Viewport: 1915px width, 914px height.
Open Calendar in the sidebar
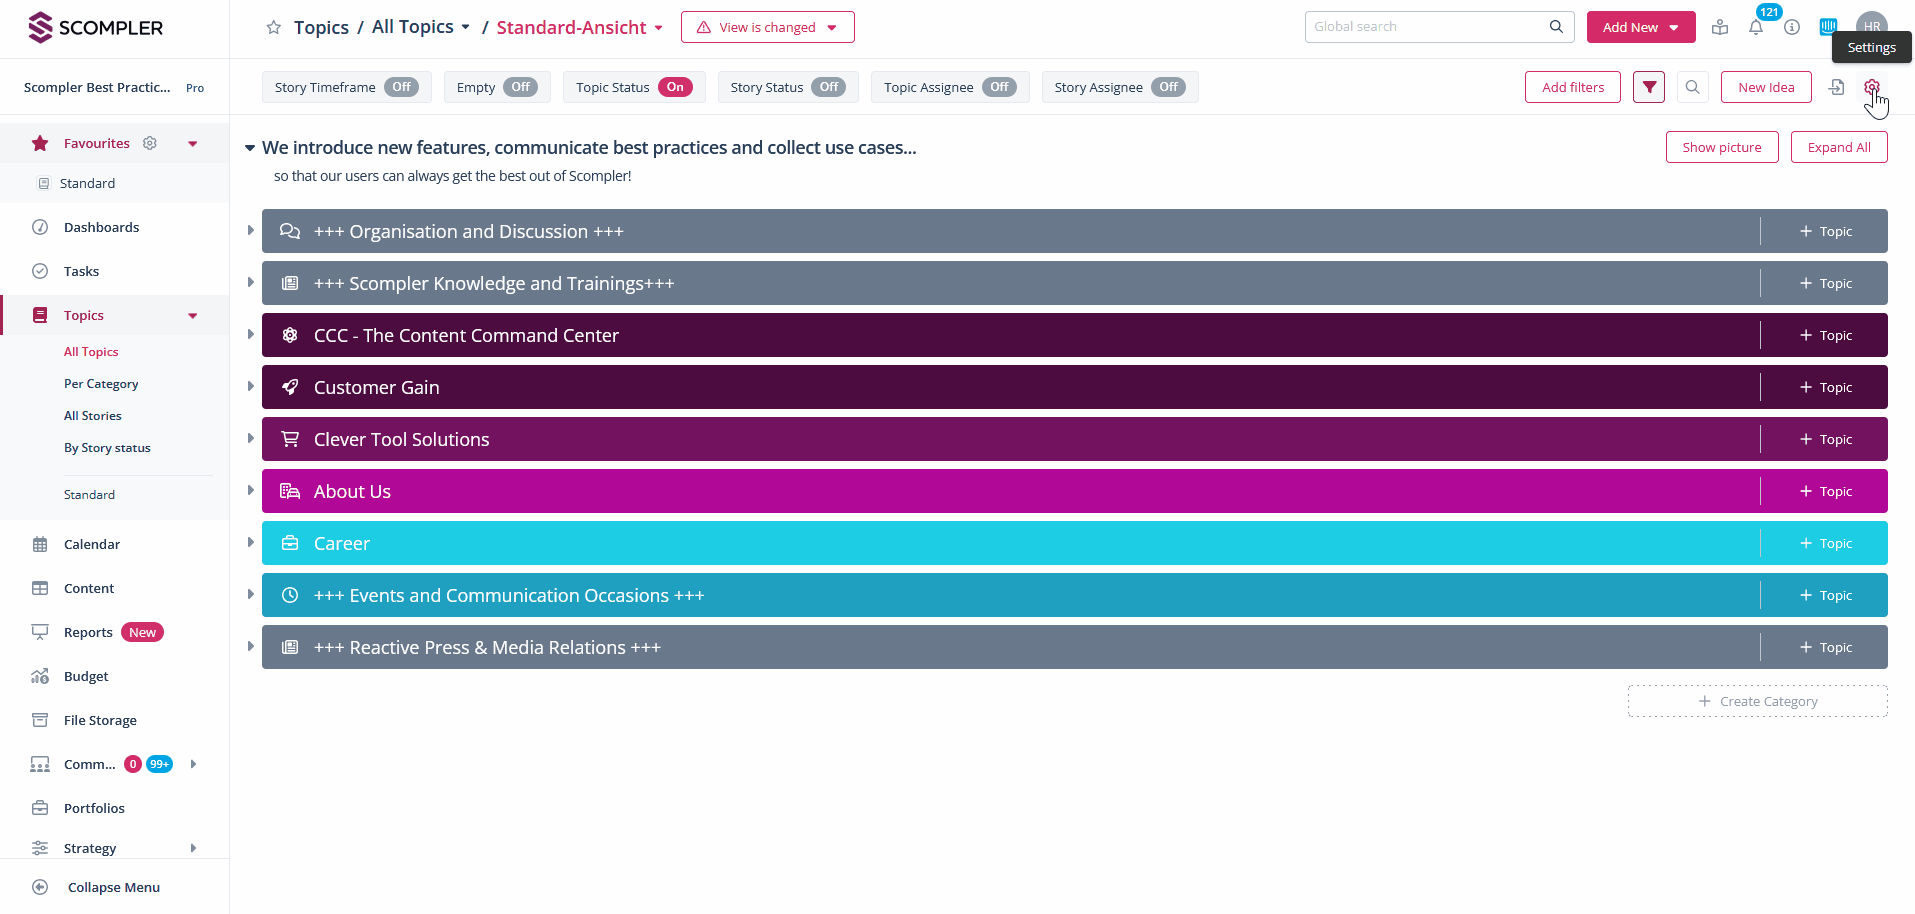point(92,544)
